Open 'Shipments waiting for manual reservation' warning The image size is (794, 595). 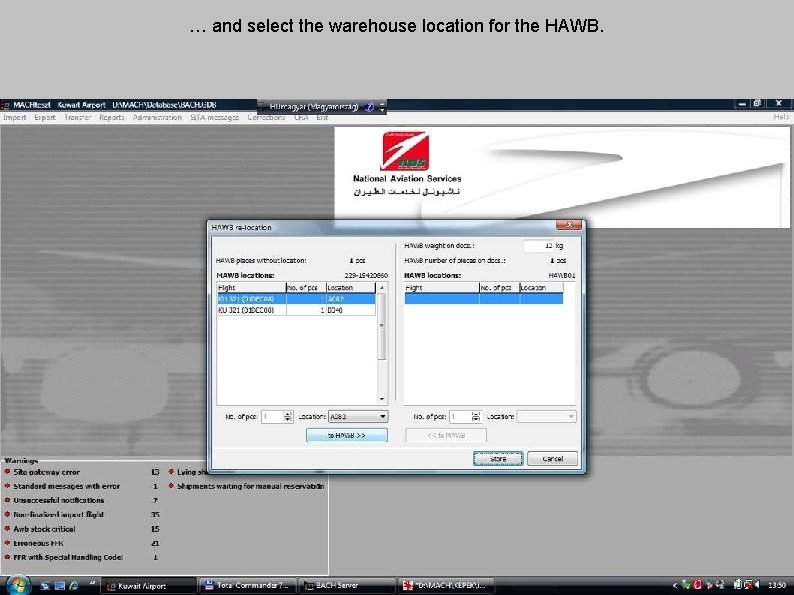251,486
